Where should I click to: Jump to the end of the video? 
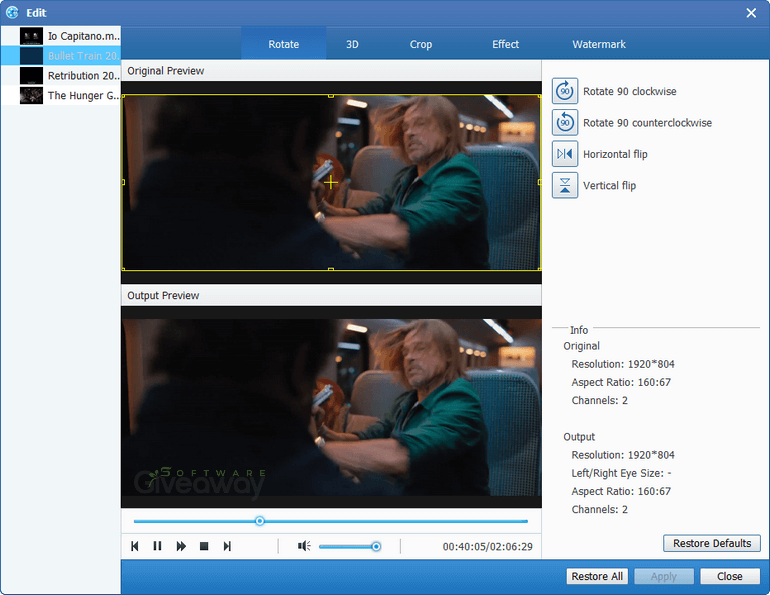[227, 546]
